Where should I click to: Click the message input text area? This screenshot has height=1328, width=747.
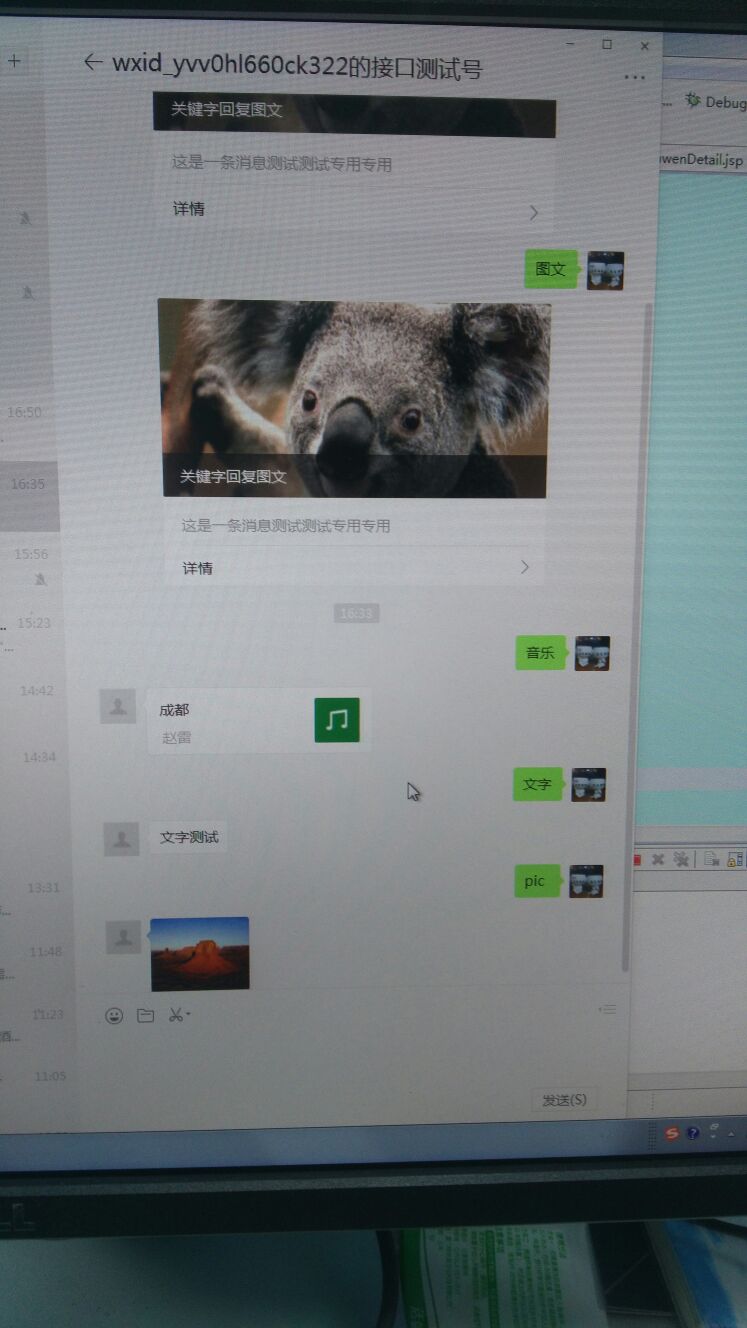pyautogui.click(x=350, y=1060)
